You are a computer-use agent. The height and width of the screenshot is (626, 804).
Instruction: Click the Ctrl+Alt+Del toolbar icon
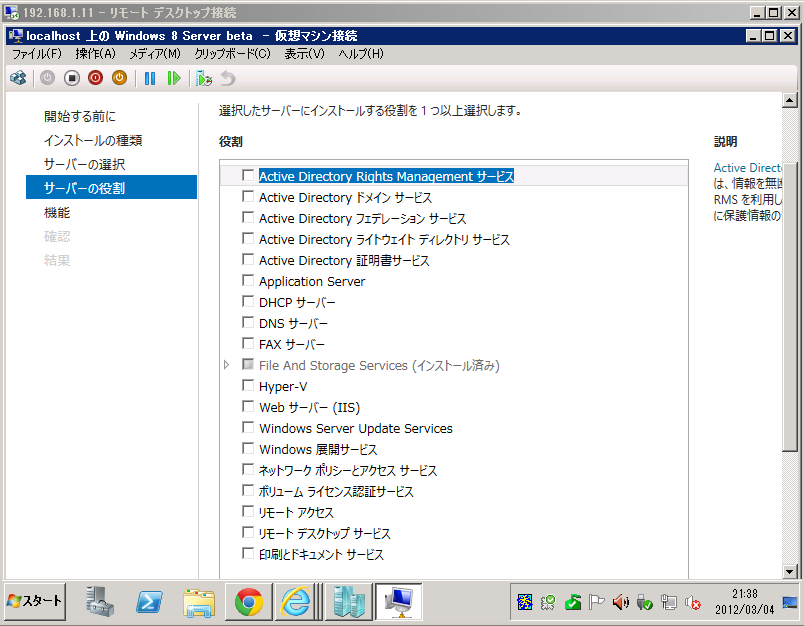(18, 78)
